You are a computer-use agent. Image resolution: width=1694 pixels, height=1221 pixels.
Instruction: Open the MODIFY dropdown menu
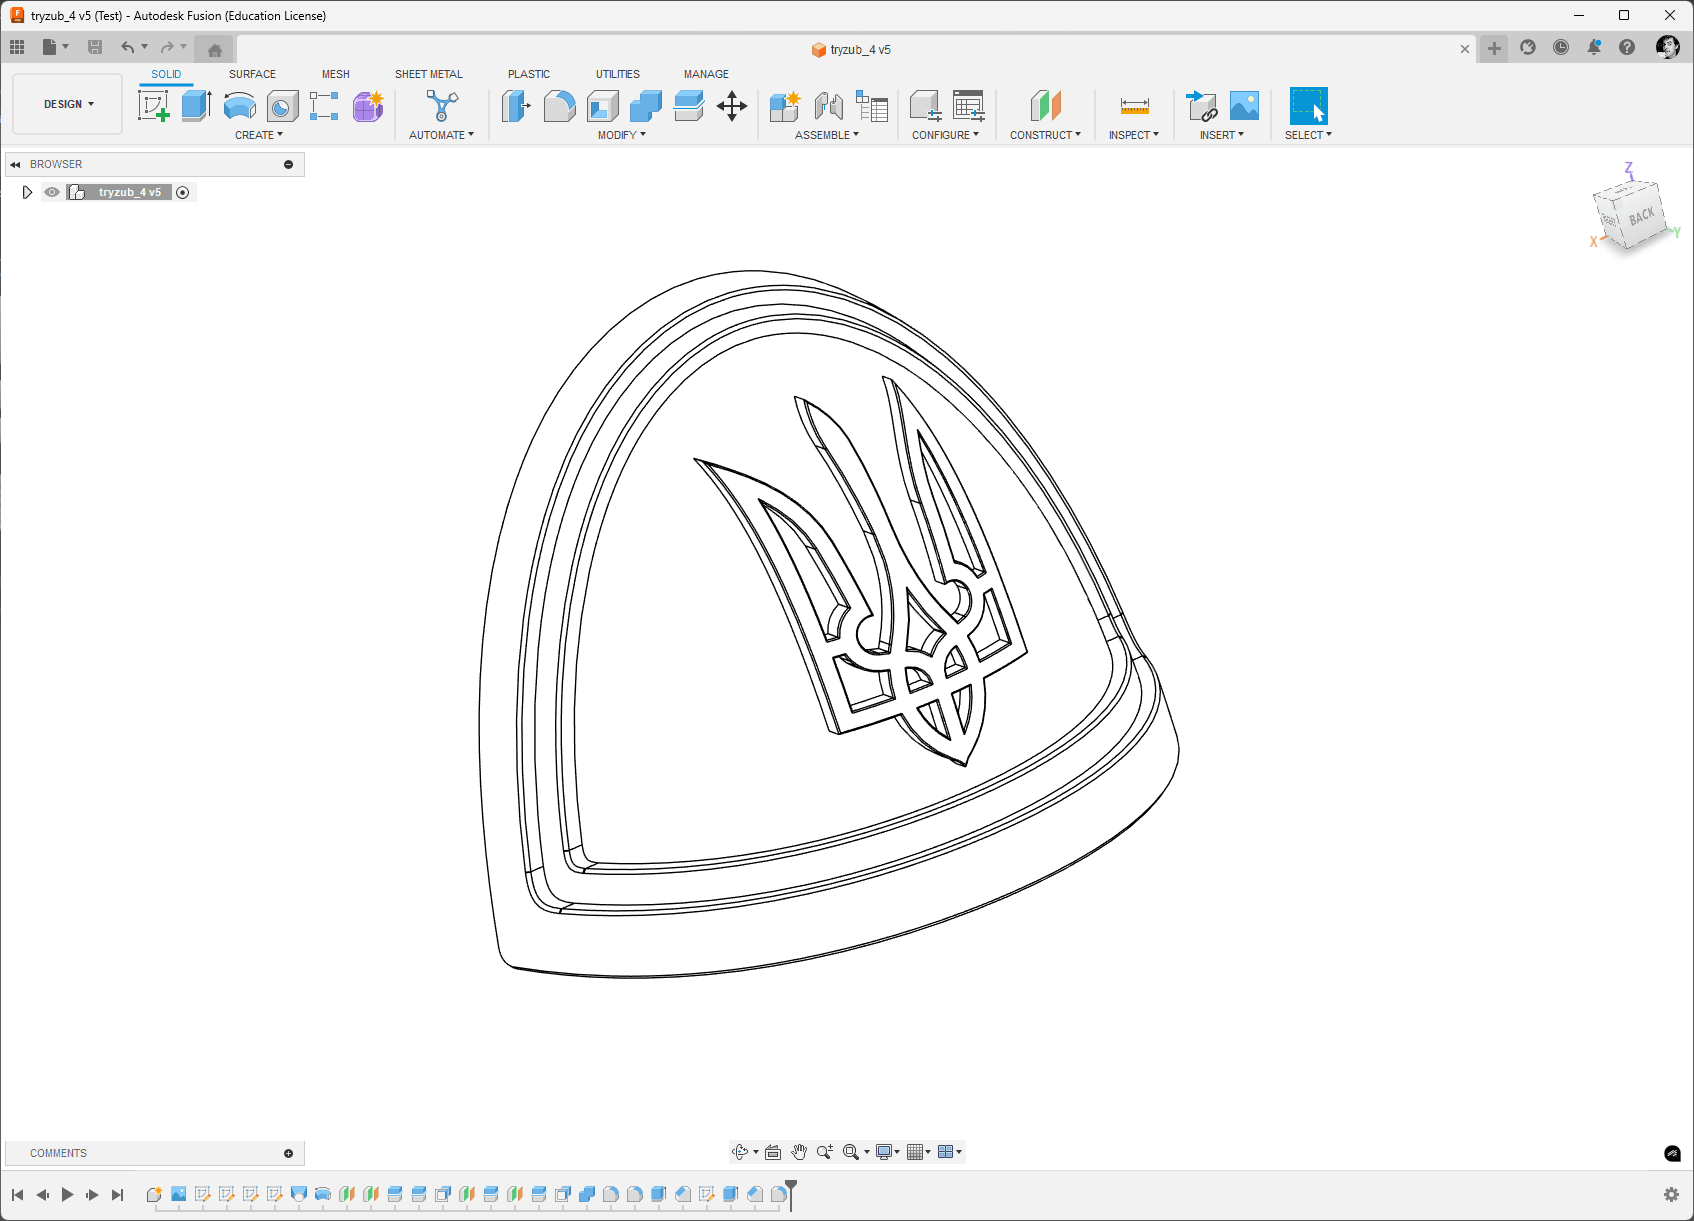point(622,135)
